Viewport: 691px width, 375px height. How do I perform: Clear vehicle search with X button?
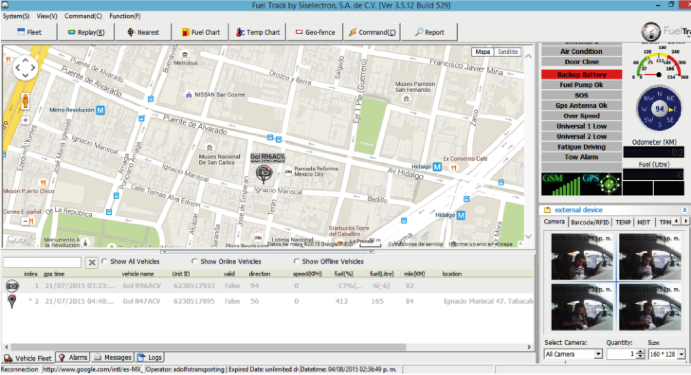coord(91,263)
